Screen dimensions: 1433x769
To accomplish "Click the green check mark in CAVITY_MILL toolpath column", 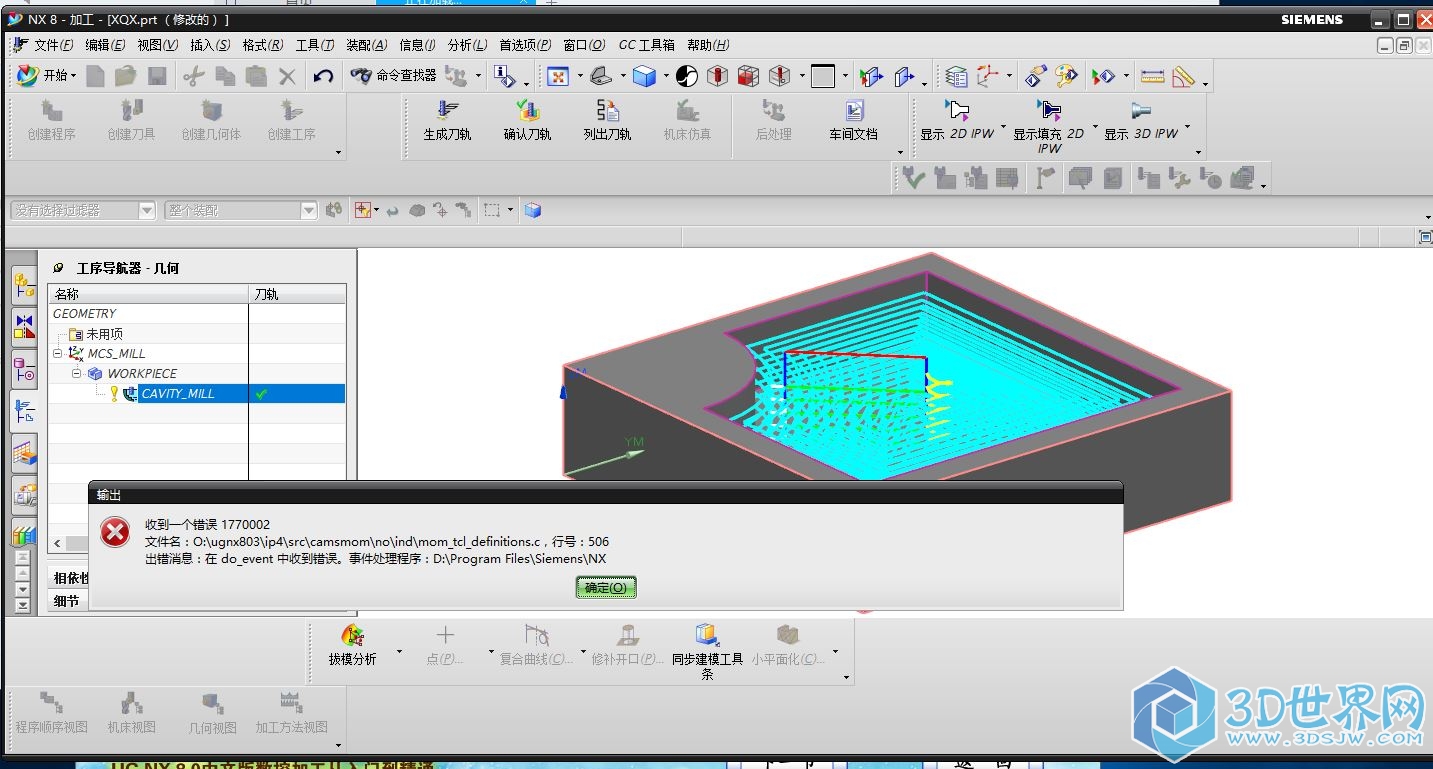I will [x=261, y=394].
